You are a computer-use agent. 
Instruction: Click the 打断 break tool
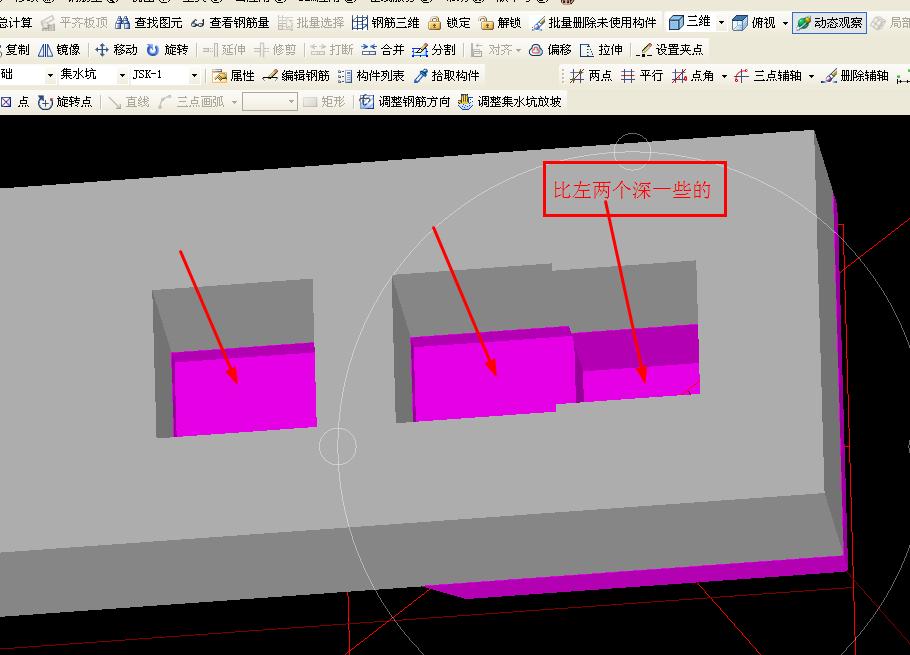[331, 50]
